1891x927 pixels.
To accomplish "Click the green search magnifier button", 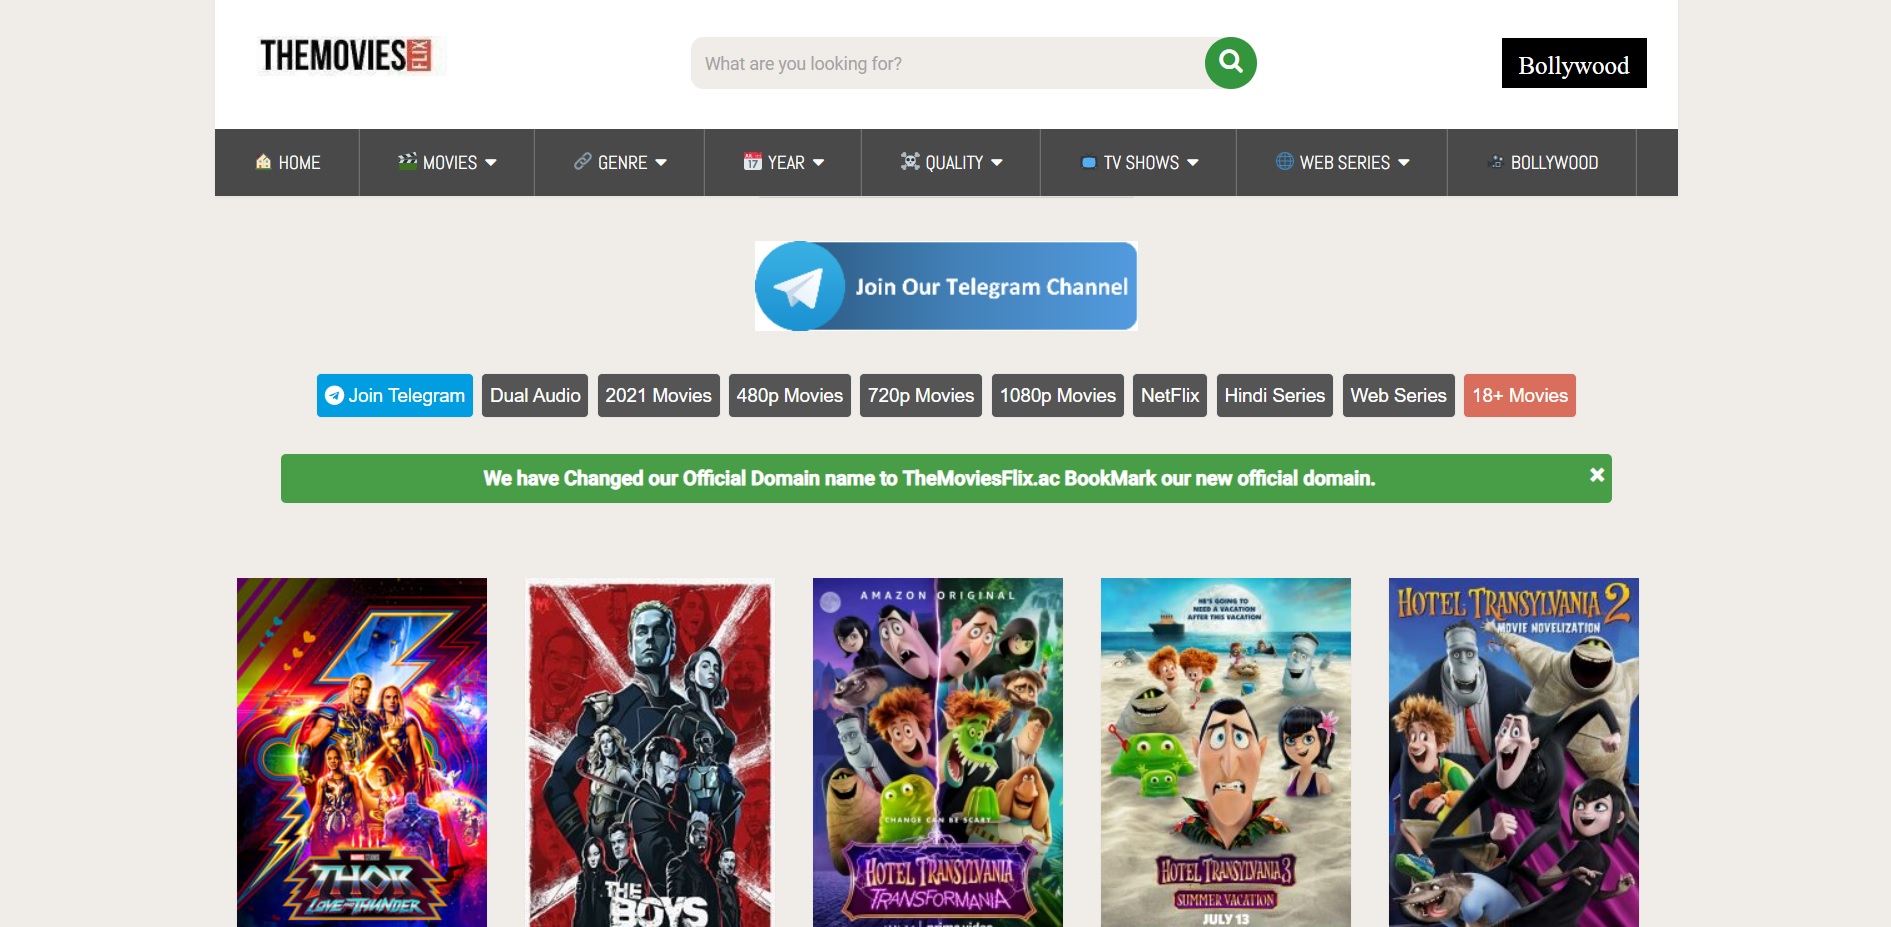I will (x=1230, y=63).
